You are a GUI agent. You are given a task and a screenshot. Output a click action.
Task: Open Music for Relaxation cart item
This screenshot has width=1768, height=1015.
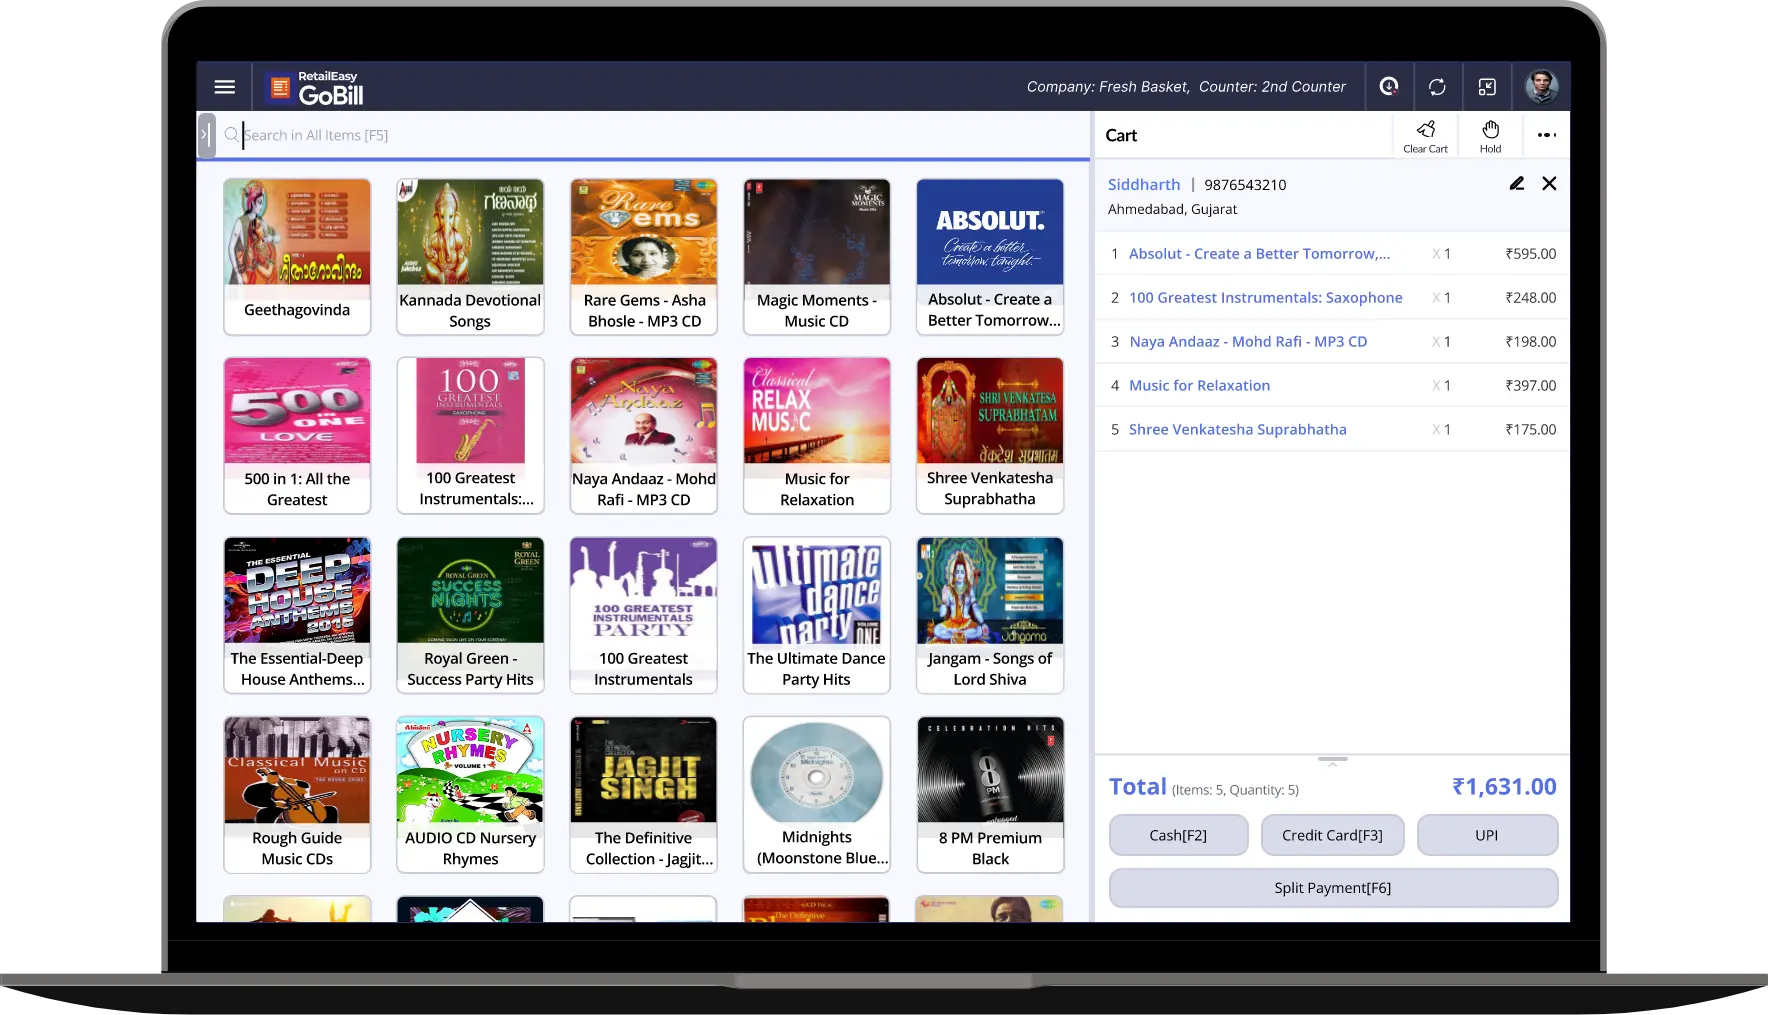pos(1199,385)
